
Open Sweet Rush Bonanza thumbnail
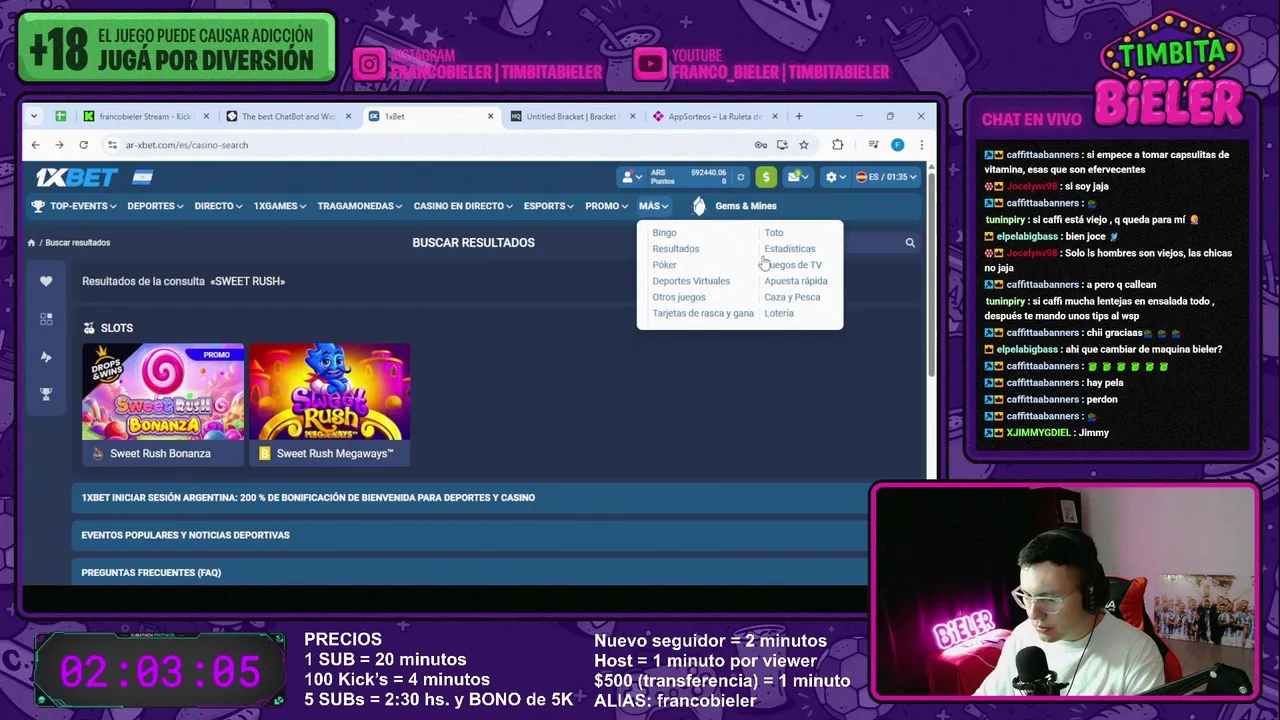[x=163, y=392]
